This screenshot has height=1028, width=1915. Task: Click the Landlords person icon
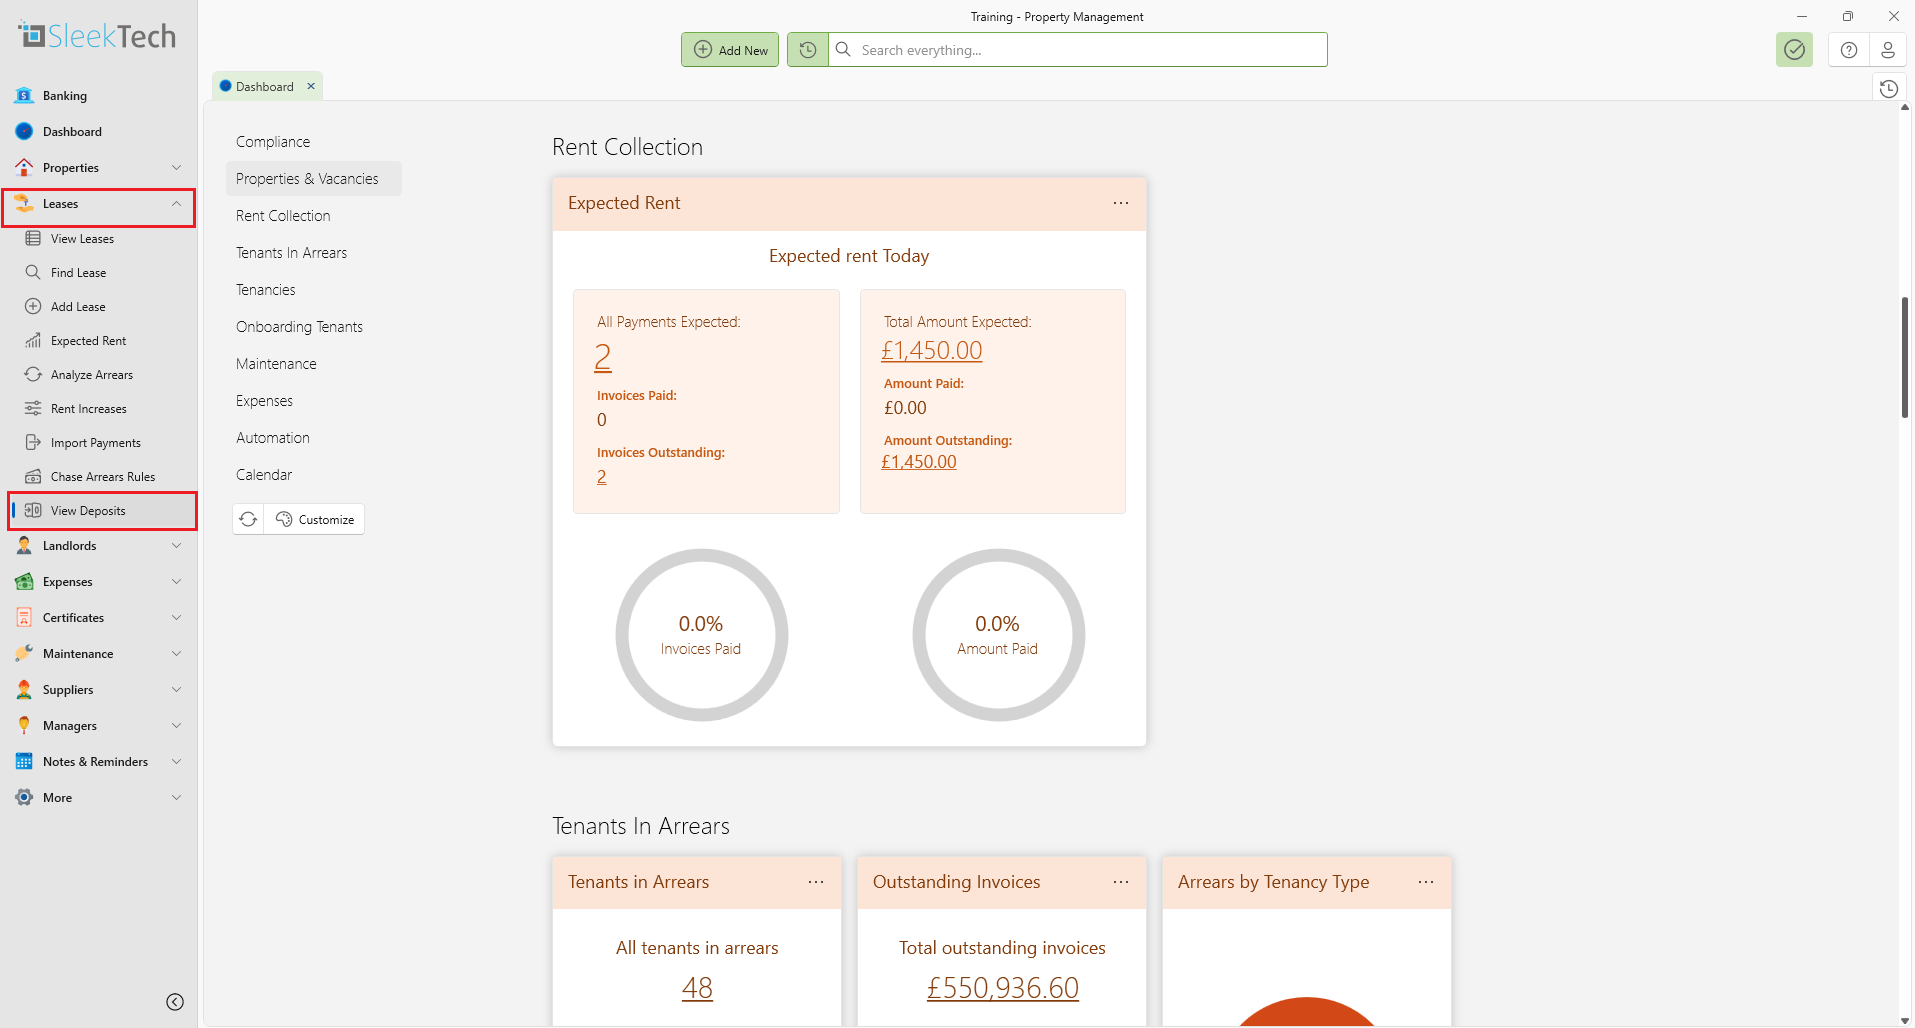pos(24,546)
